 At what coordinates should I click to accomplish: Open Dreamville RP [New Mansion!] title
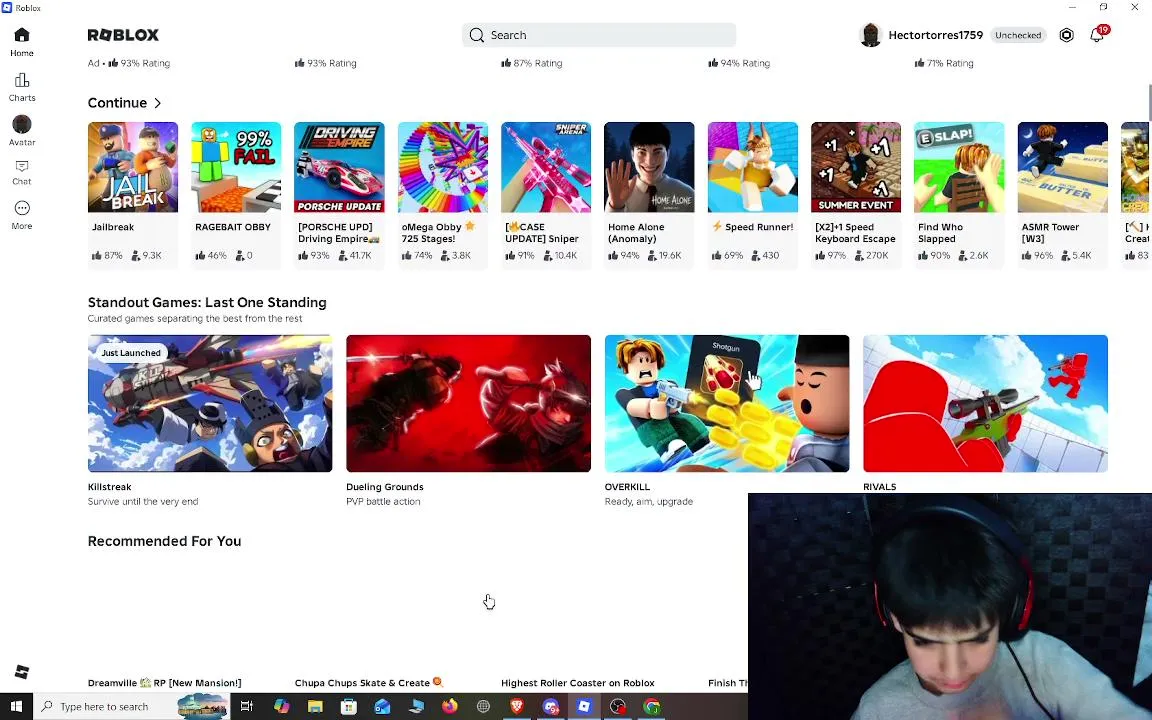[x=164, y=683]
